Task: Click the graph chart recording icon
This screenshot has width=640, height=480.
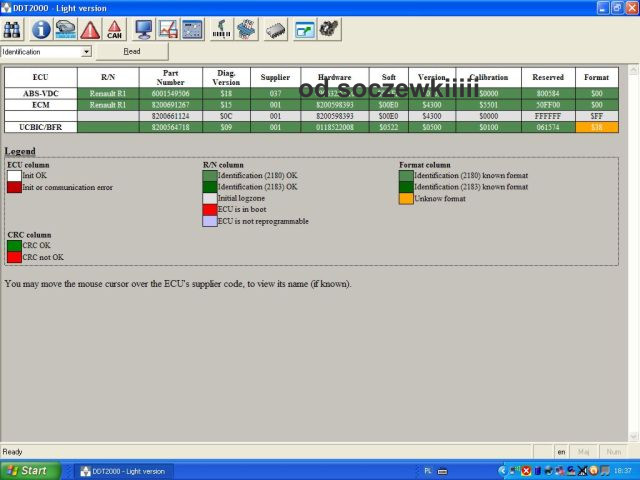Action: click(168, 30)
